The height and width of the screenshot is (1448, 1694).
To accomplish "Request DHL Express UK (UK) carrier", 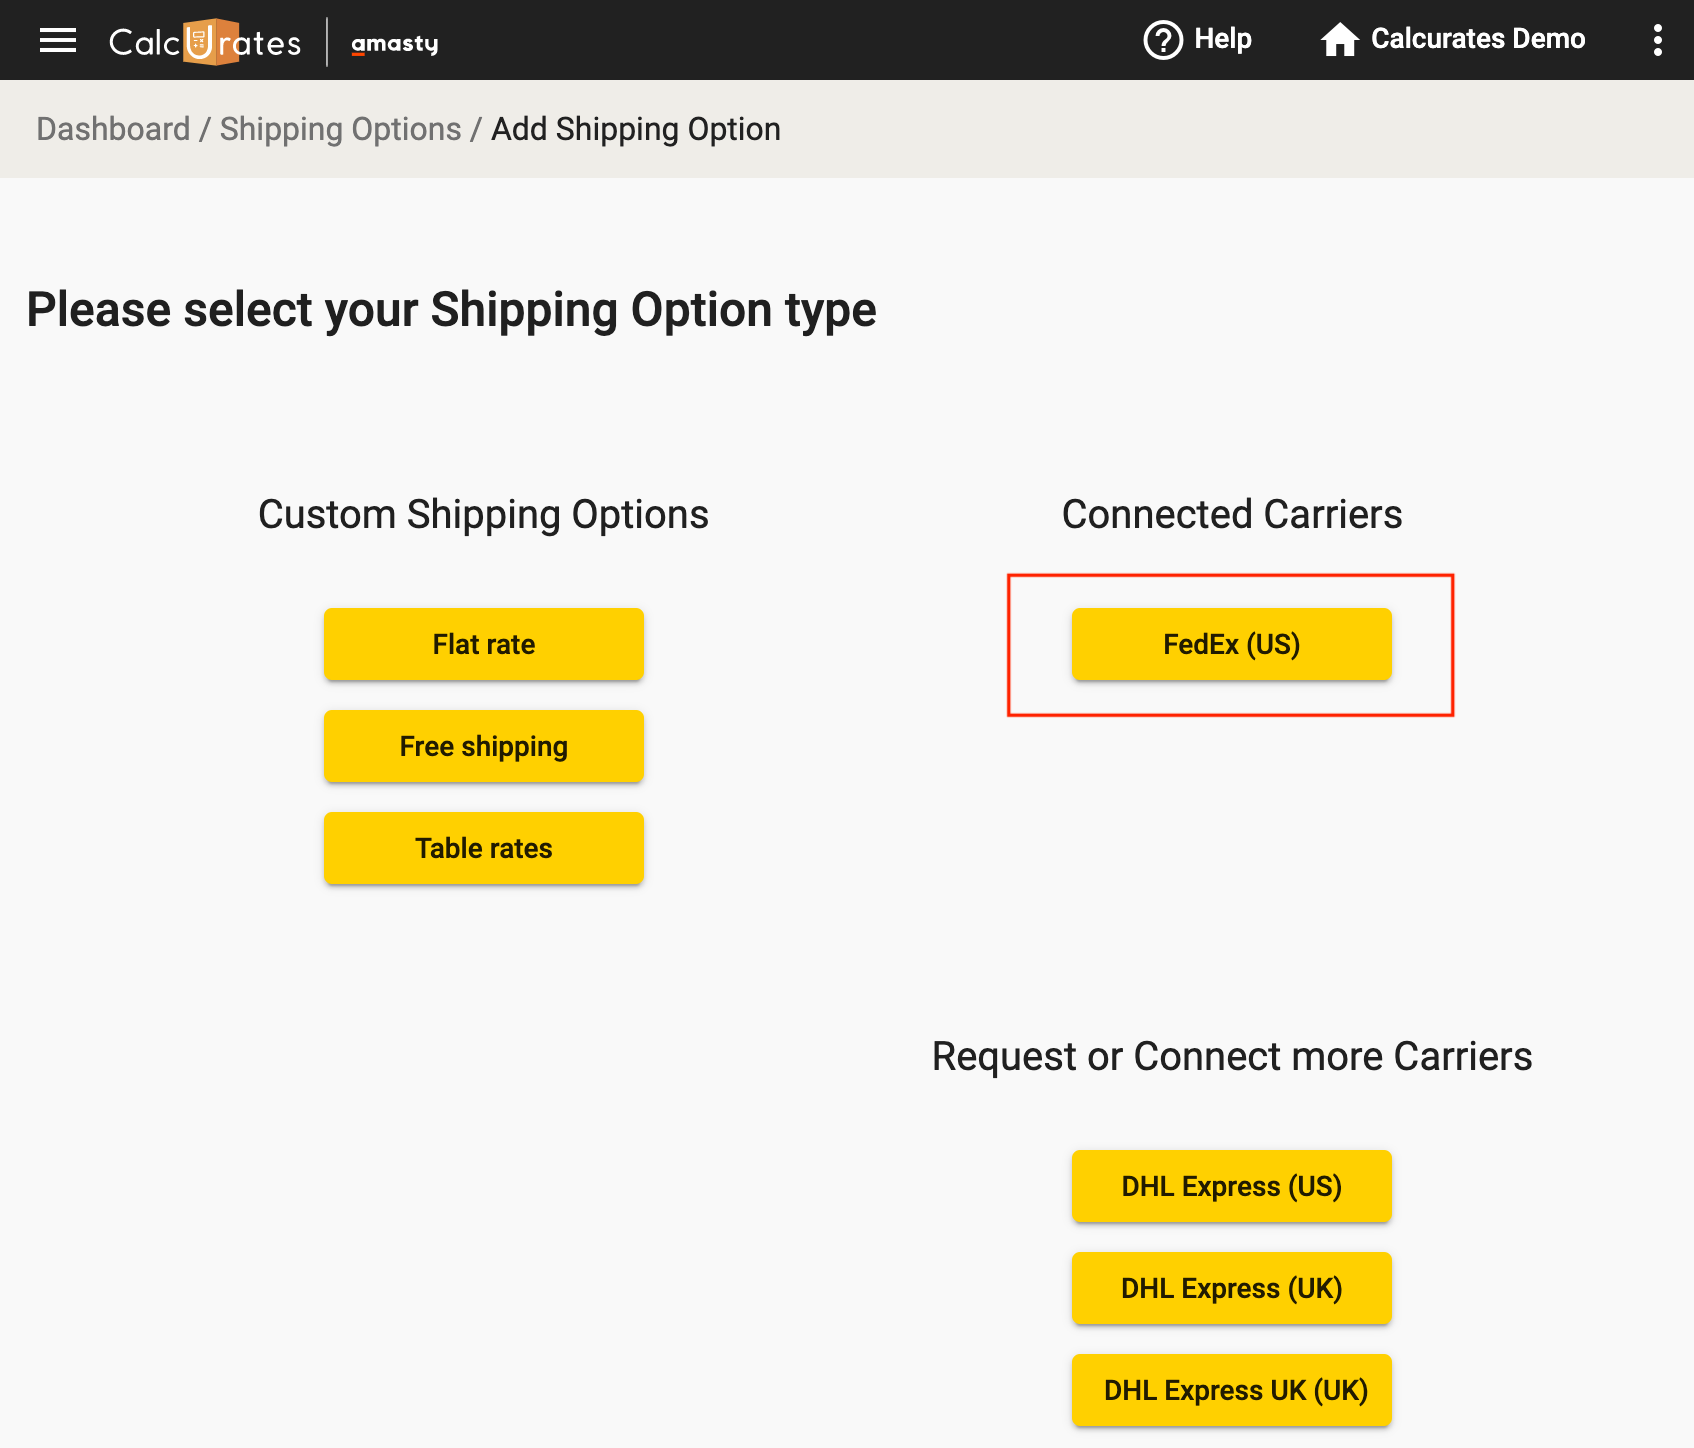I will (1232, 1390).
